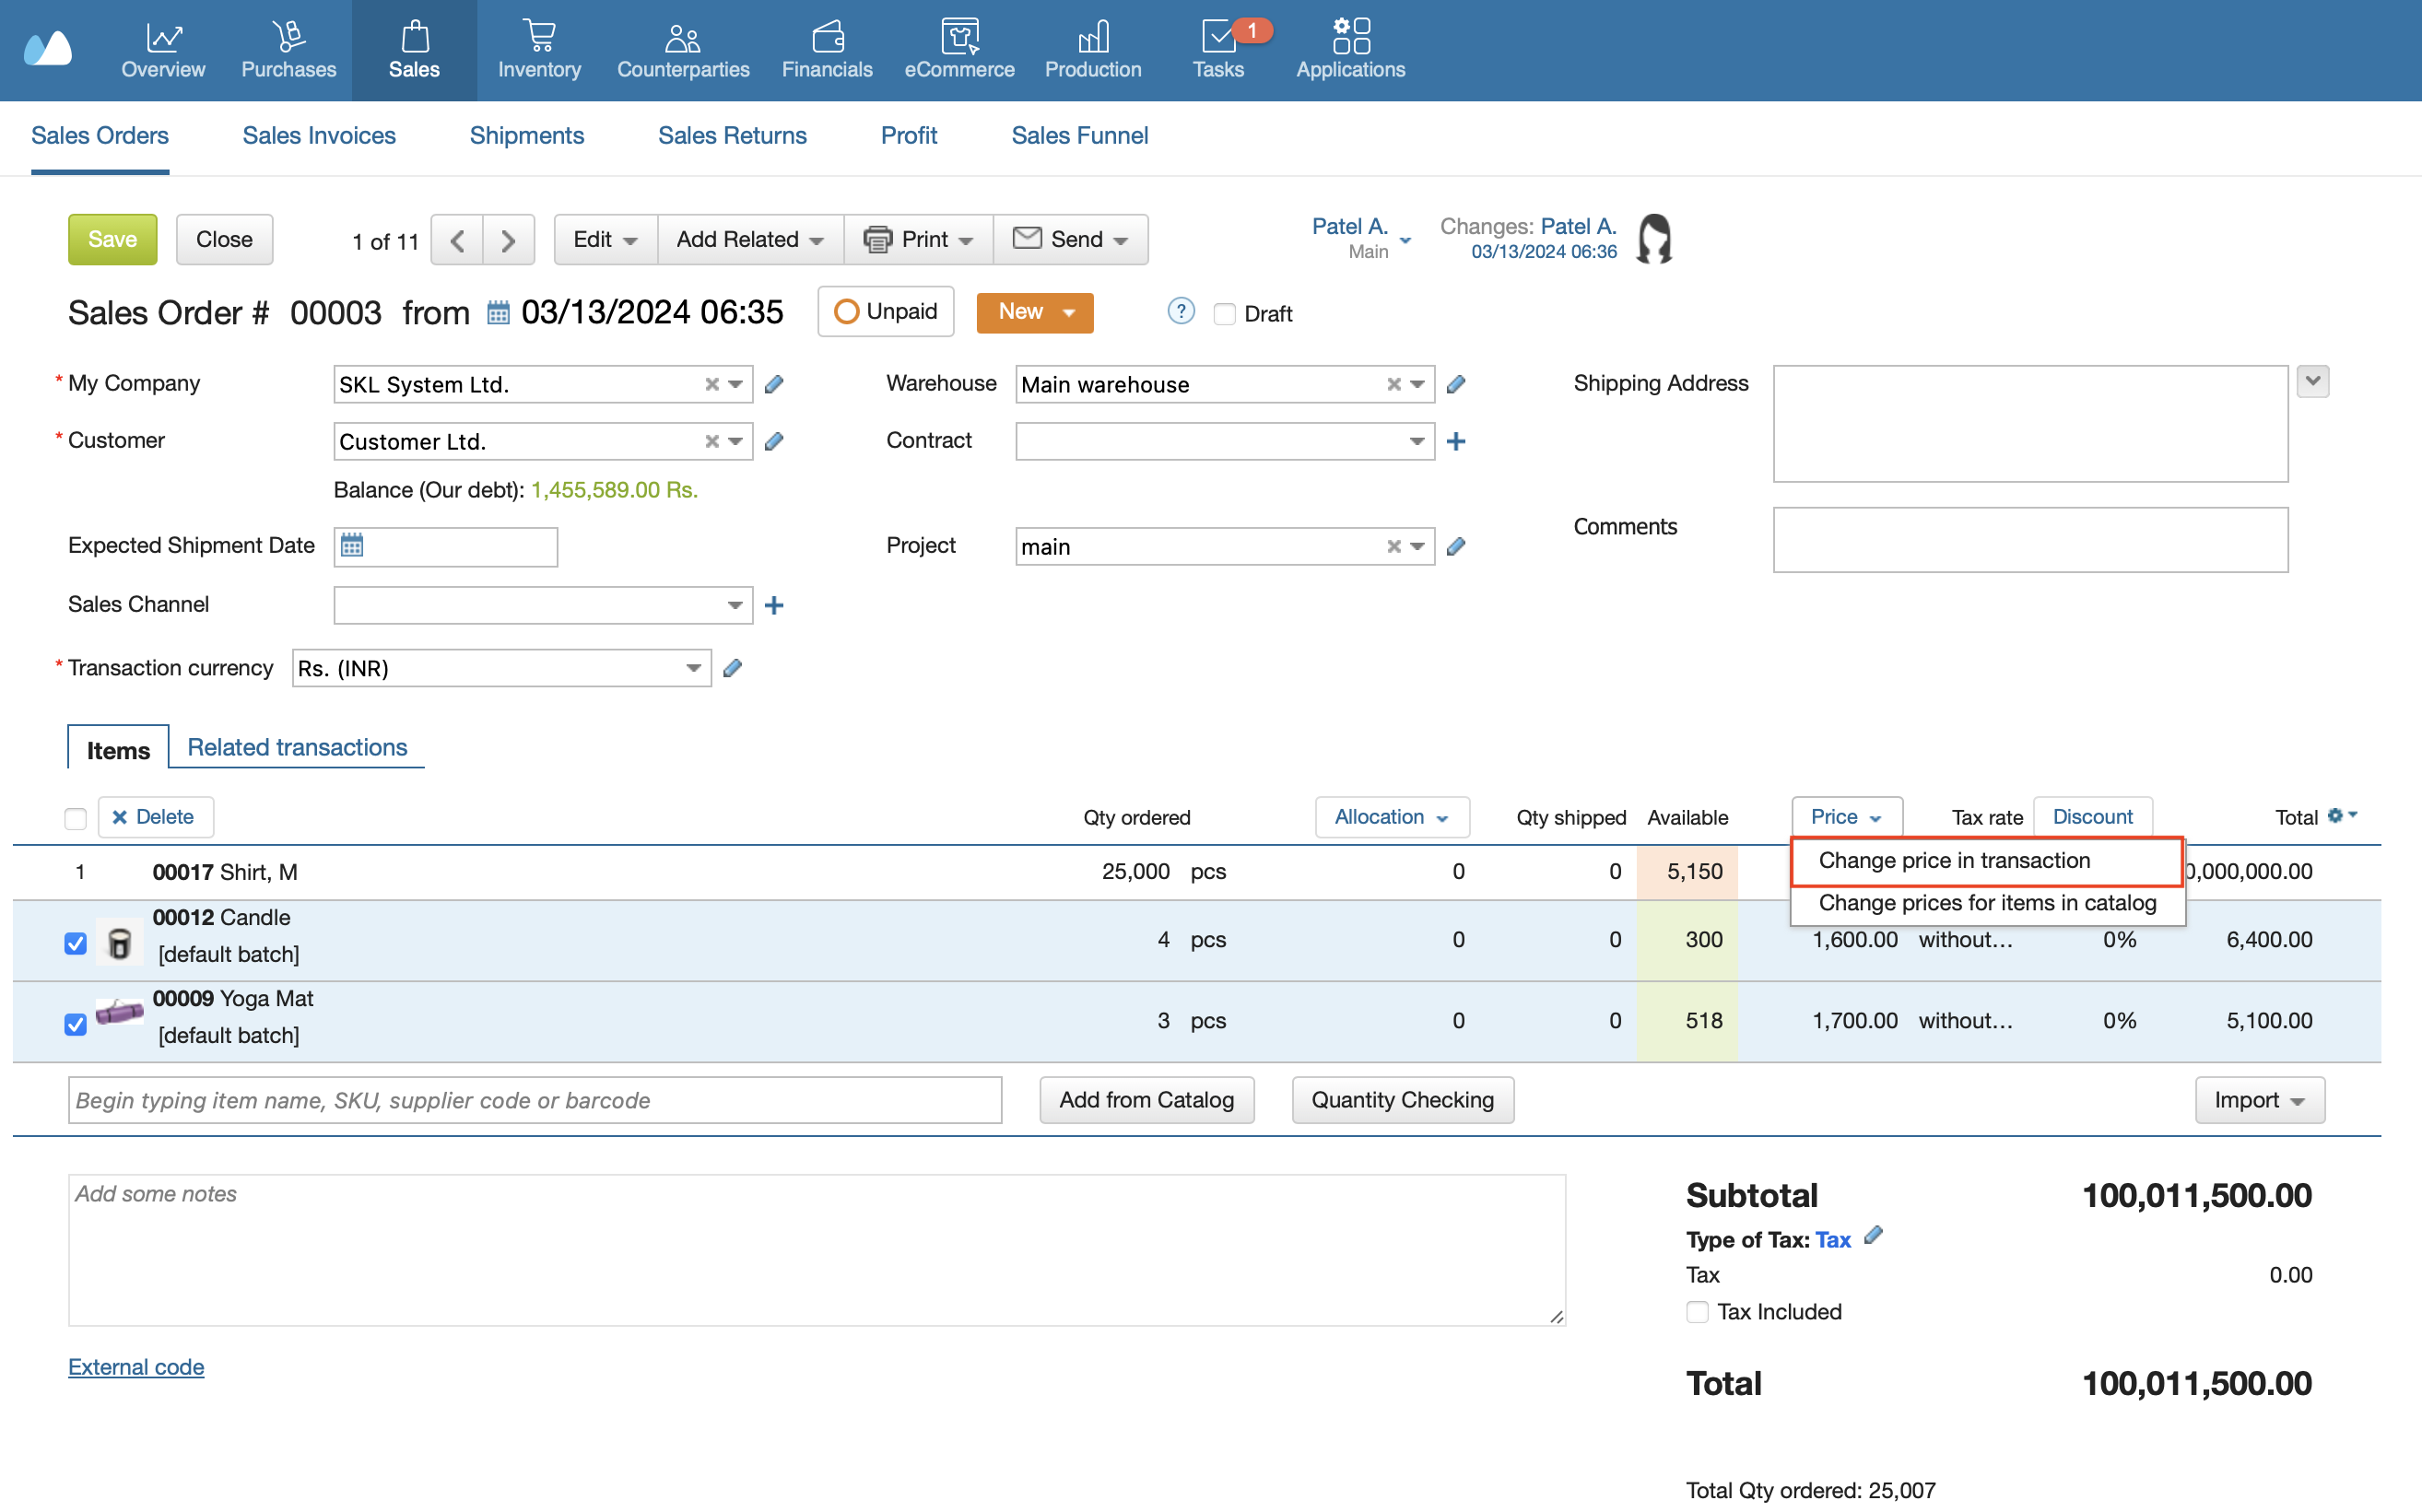The height and width of the screenshot is (1512, 2422).
Task: Add new Contract with plus icon
Action: point(1456,441)
